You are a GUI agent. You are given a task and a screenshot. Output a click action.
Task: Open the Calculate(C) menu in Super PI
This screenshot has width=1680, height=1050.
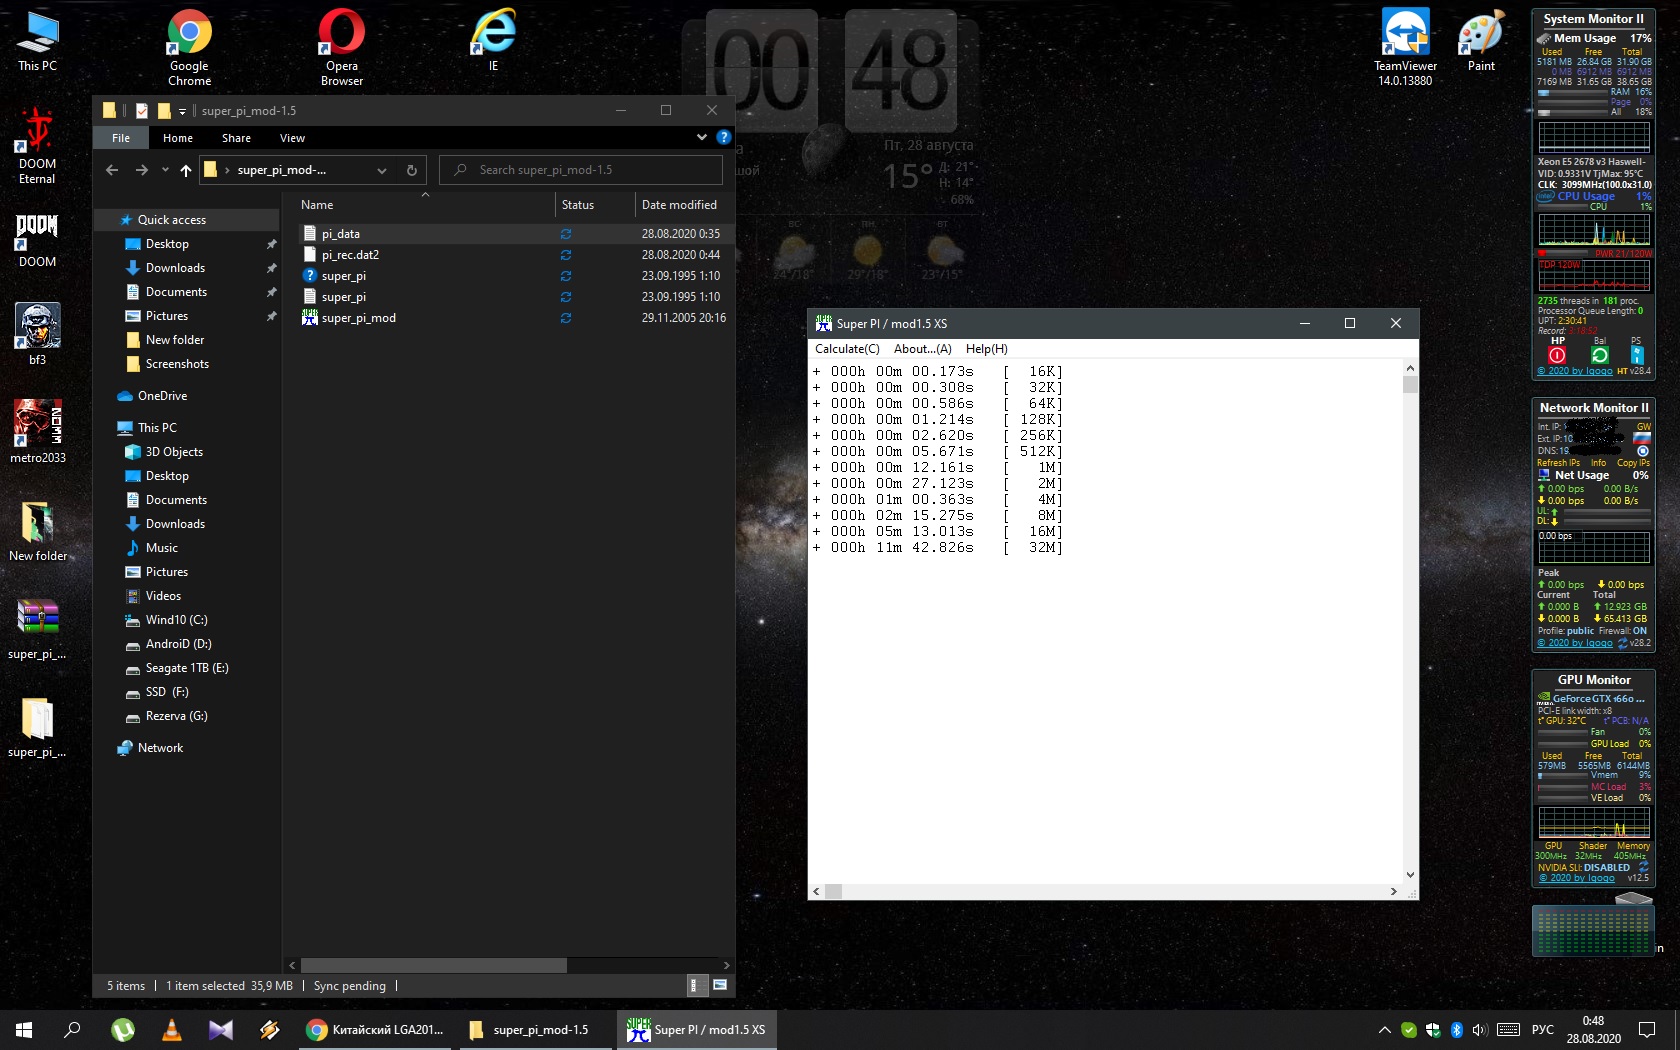847,349
